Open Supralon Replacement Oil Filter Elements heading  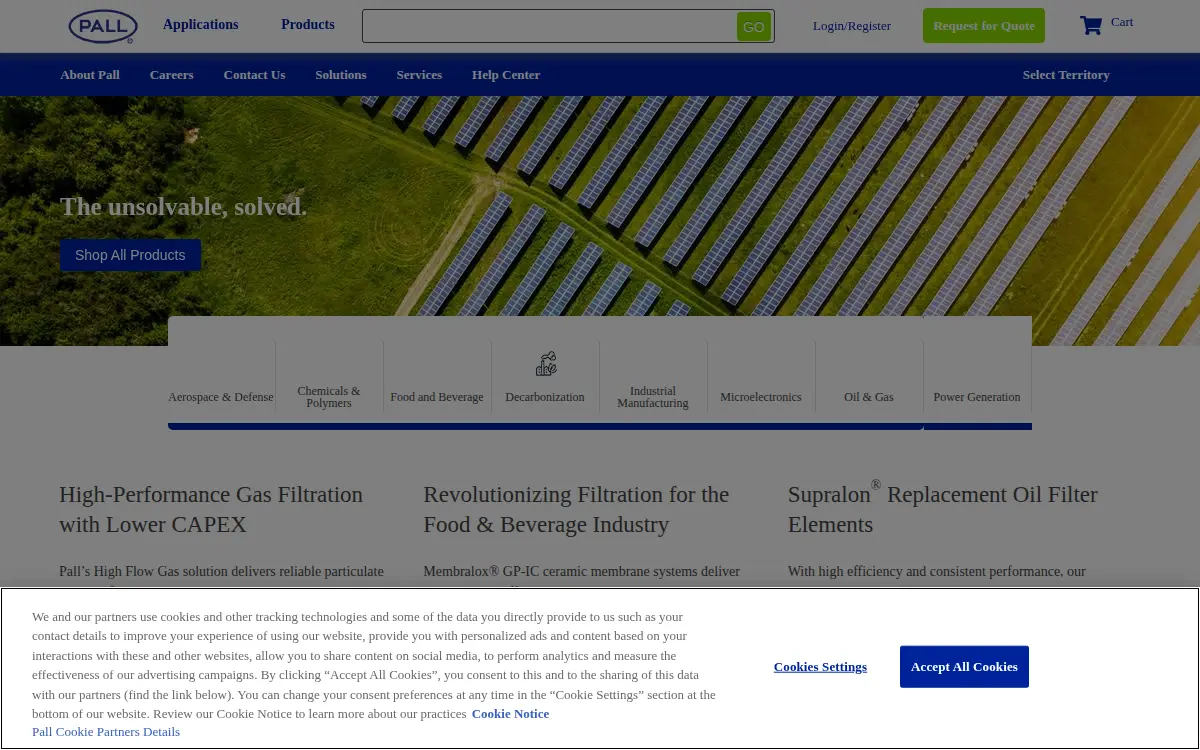[x=943, y=508]
